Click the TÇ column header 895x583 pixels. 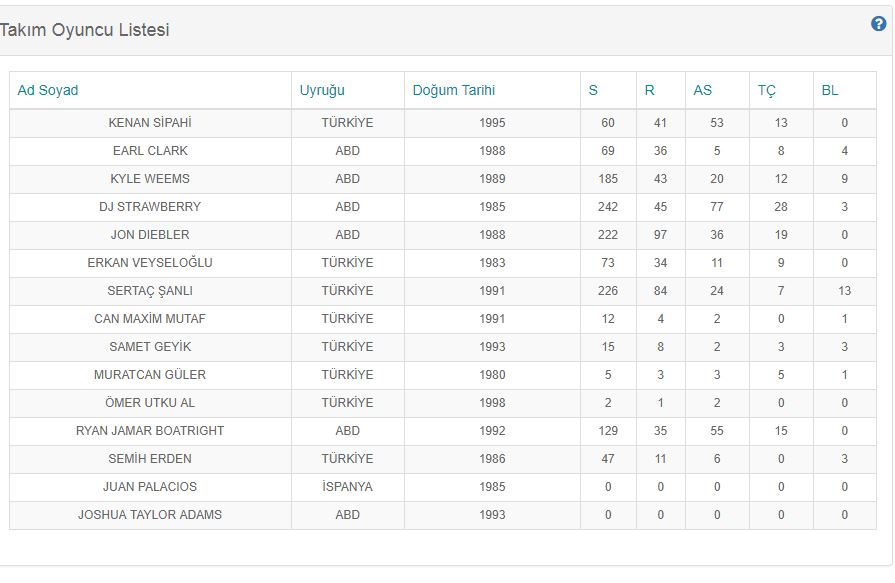767,90
